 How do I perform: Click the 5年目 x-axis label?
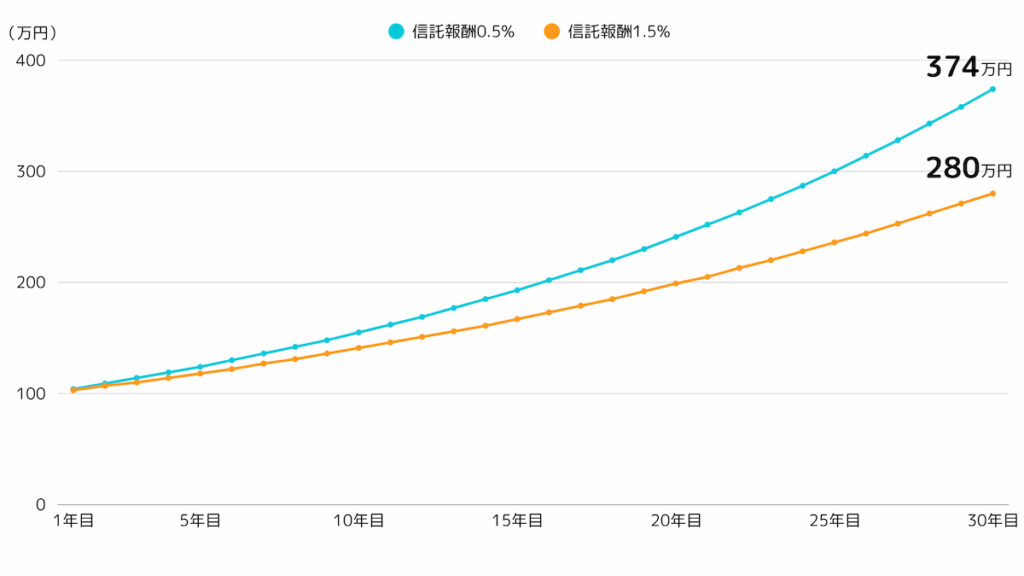click(x=200, y=520)
